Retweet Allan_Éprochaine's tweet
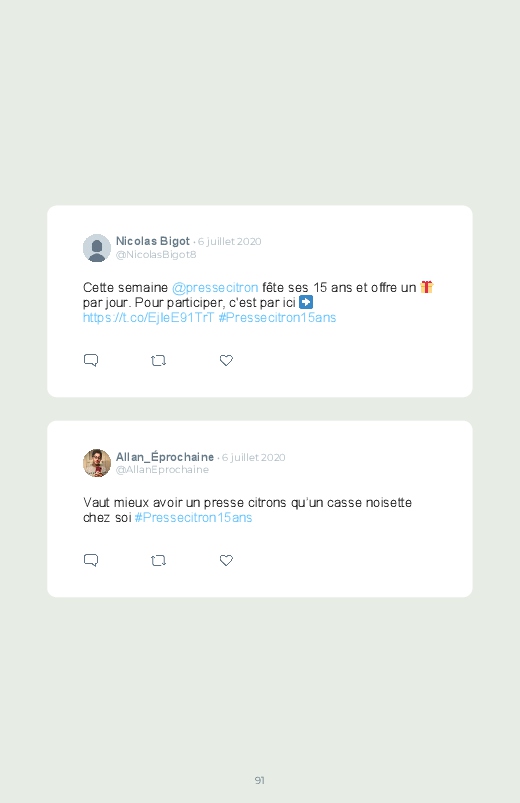 (x=158, y=561)
